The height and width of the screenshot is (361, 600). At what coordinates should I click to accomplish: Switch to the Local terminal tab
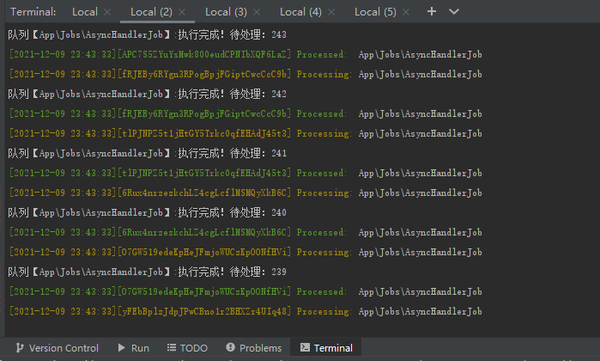(x=85, y=12)
